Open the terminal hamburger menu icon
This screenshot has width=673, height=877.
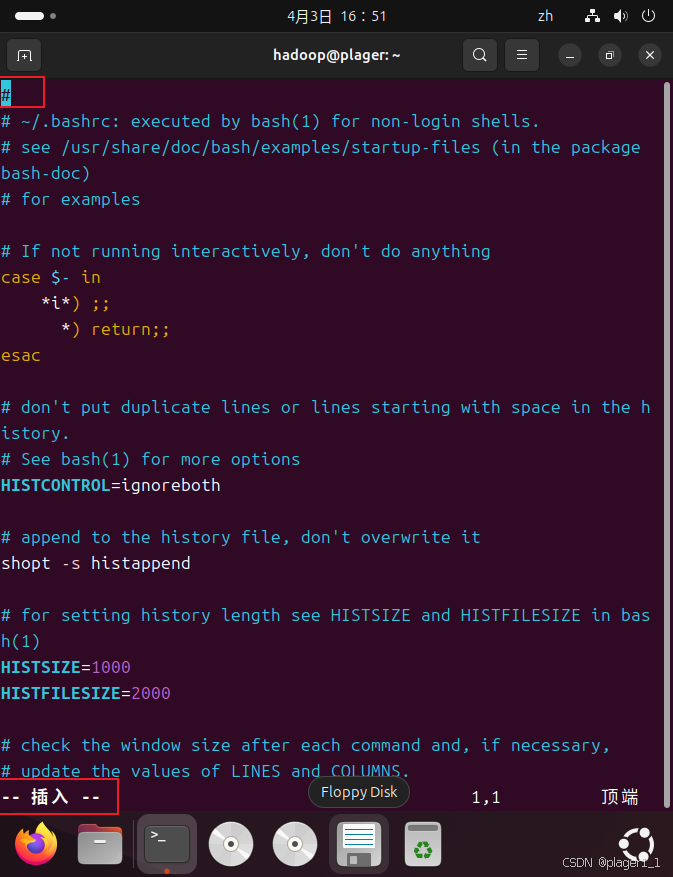[x=521, y=55]
